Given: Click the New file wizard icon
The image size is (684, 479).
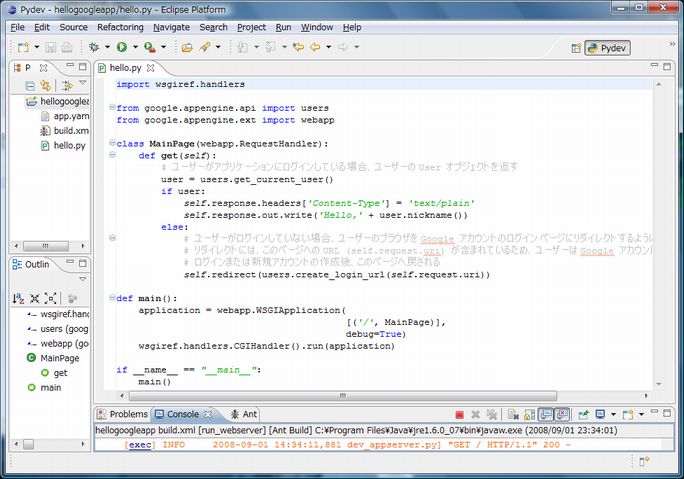Looking at the screenshot, I should pyautogui.click(x=22, y=47).
